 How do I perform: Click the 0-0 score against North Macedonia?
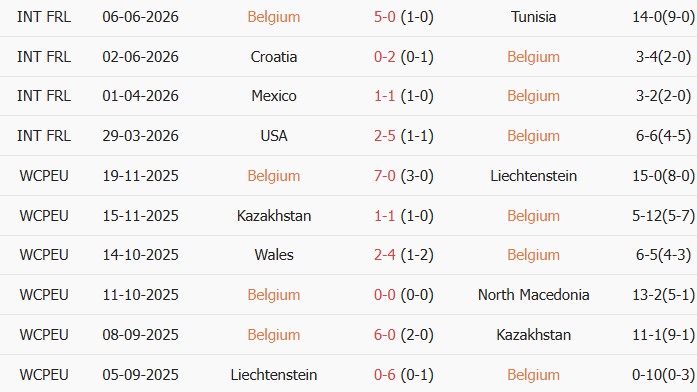point(385,295)
